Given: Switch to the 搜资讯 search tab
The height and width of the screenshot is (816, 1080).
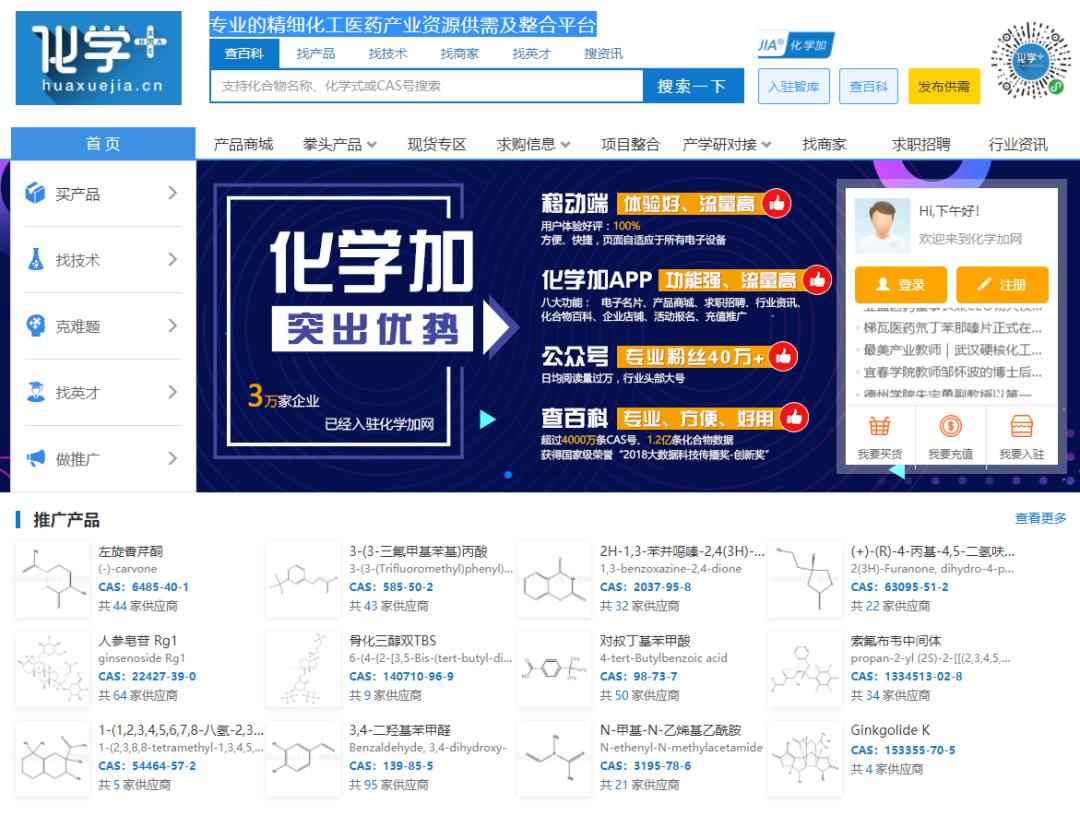Looking at the screenshot, I should point(603,54).
